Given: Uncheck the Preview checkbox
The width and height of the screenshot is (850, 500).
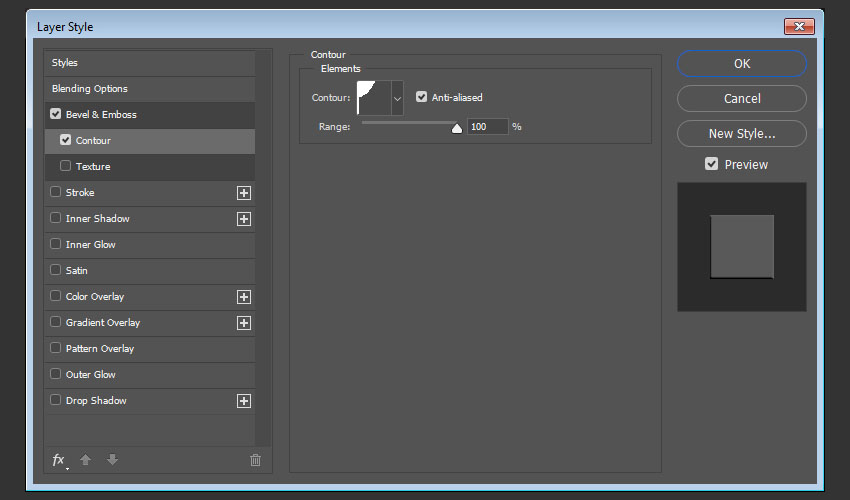Looking at the screenshot, I should pyautogui.click(x=712, y=164).
